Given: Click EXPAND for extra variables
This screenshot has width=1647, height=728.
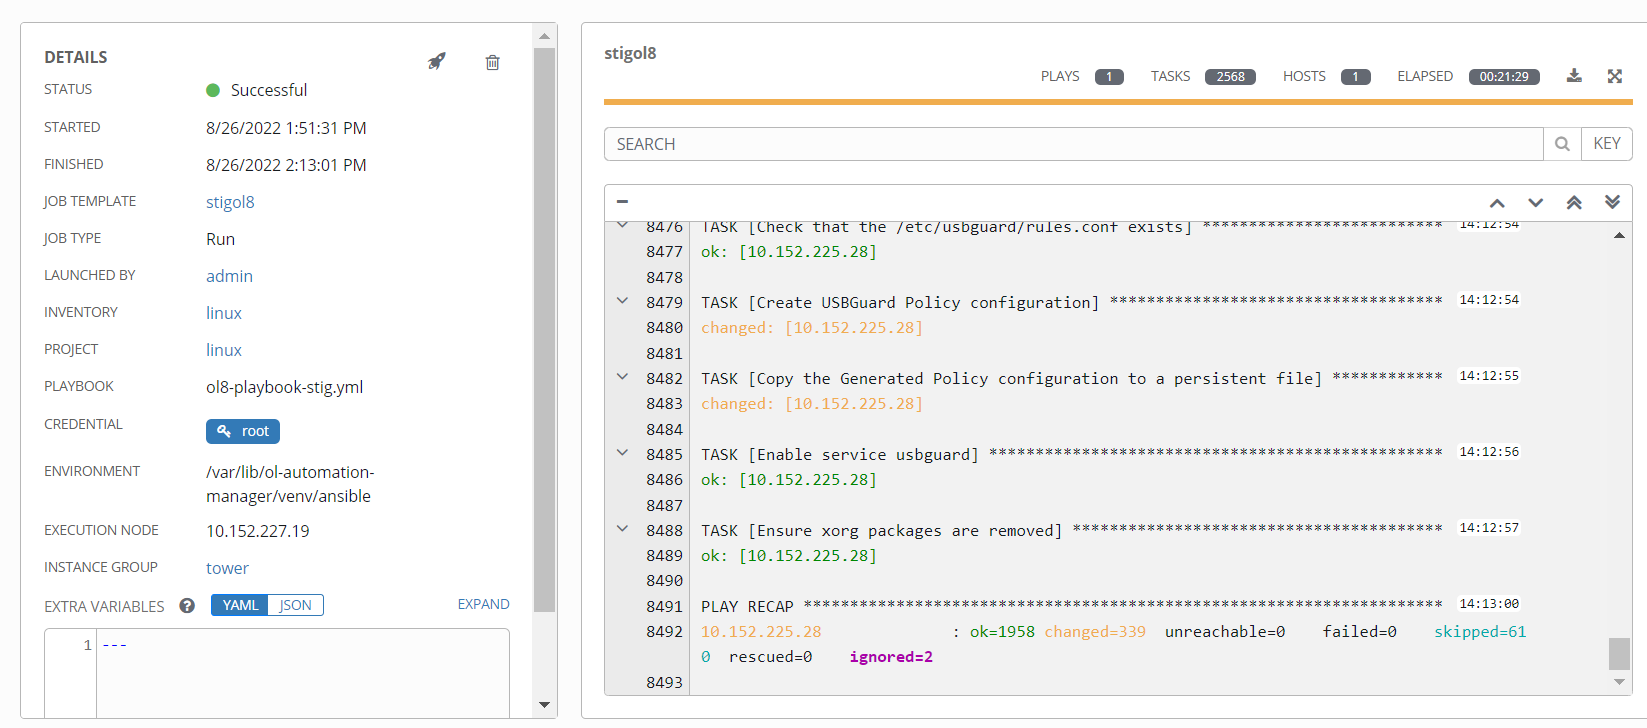Looking at the screenshot, I should pos(483,604).
